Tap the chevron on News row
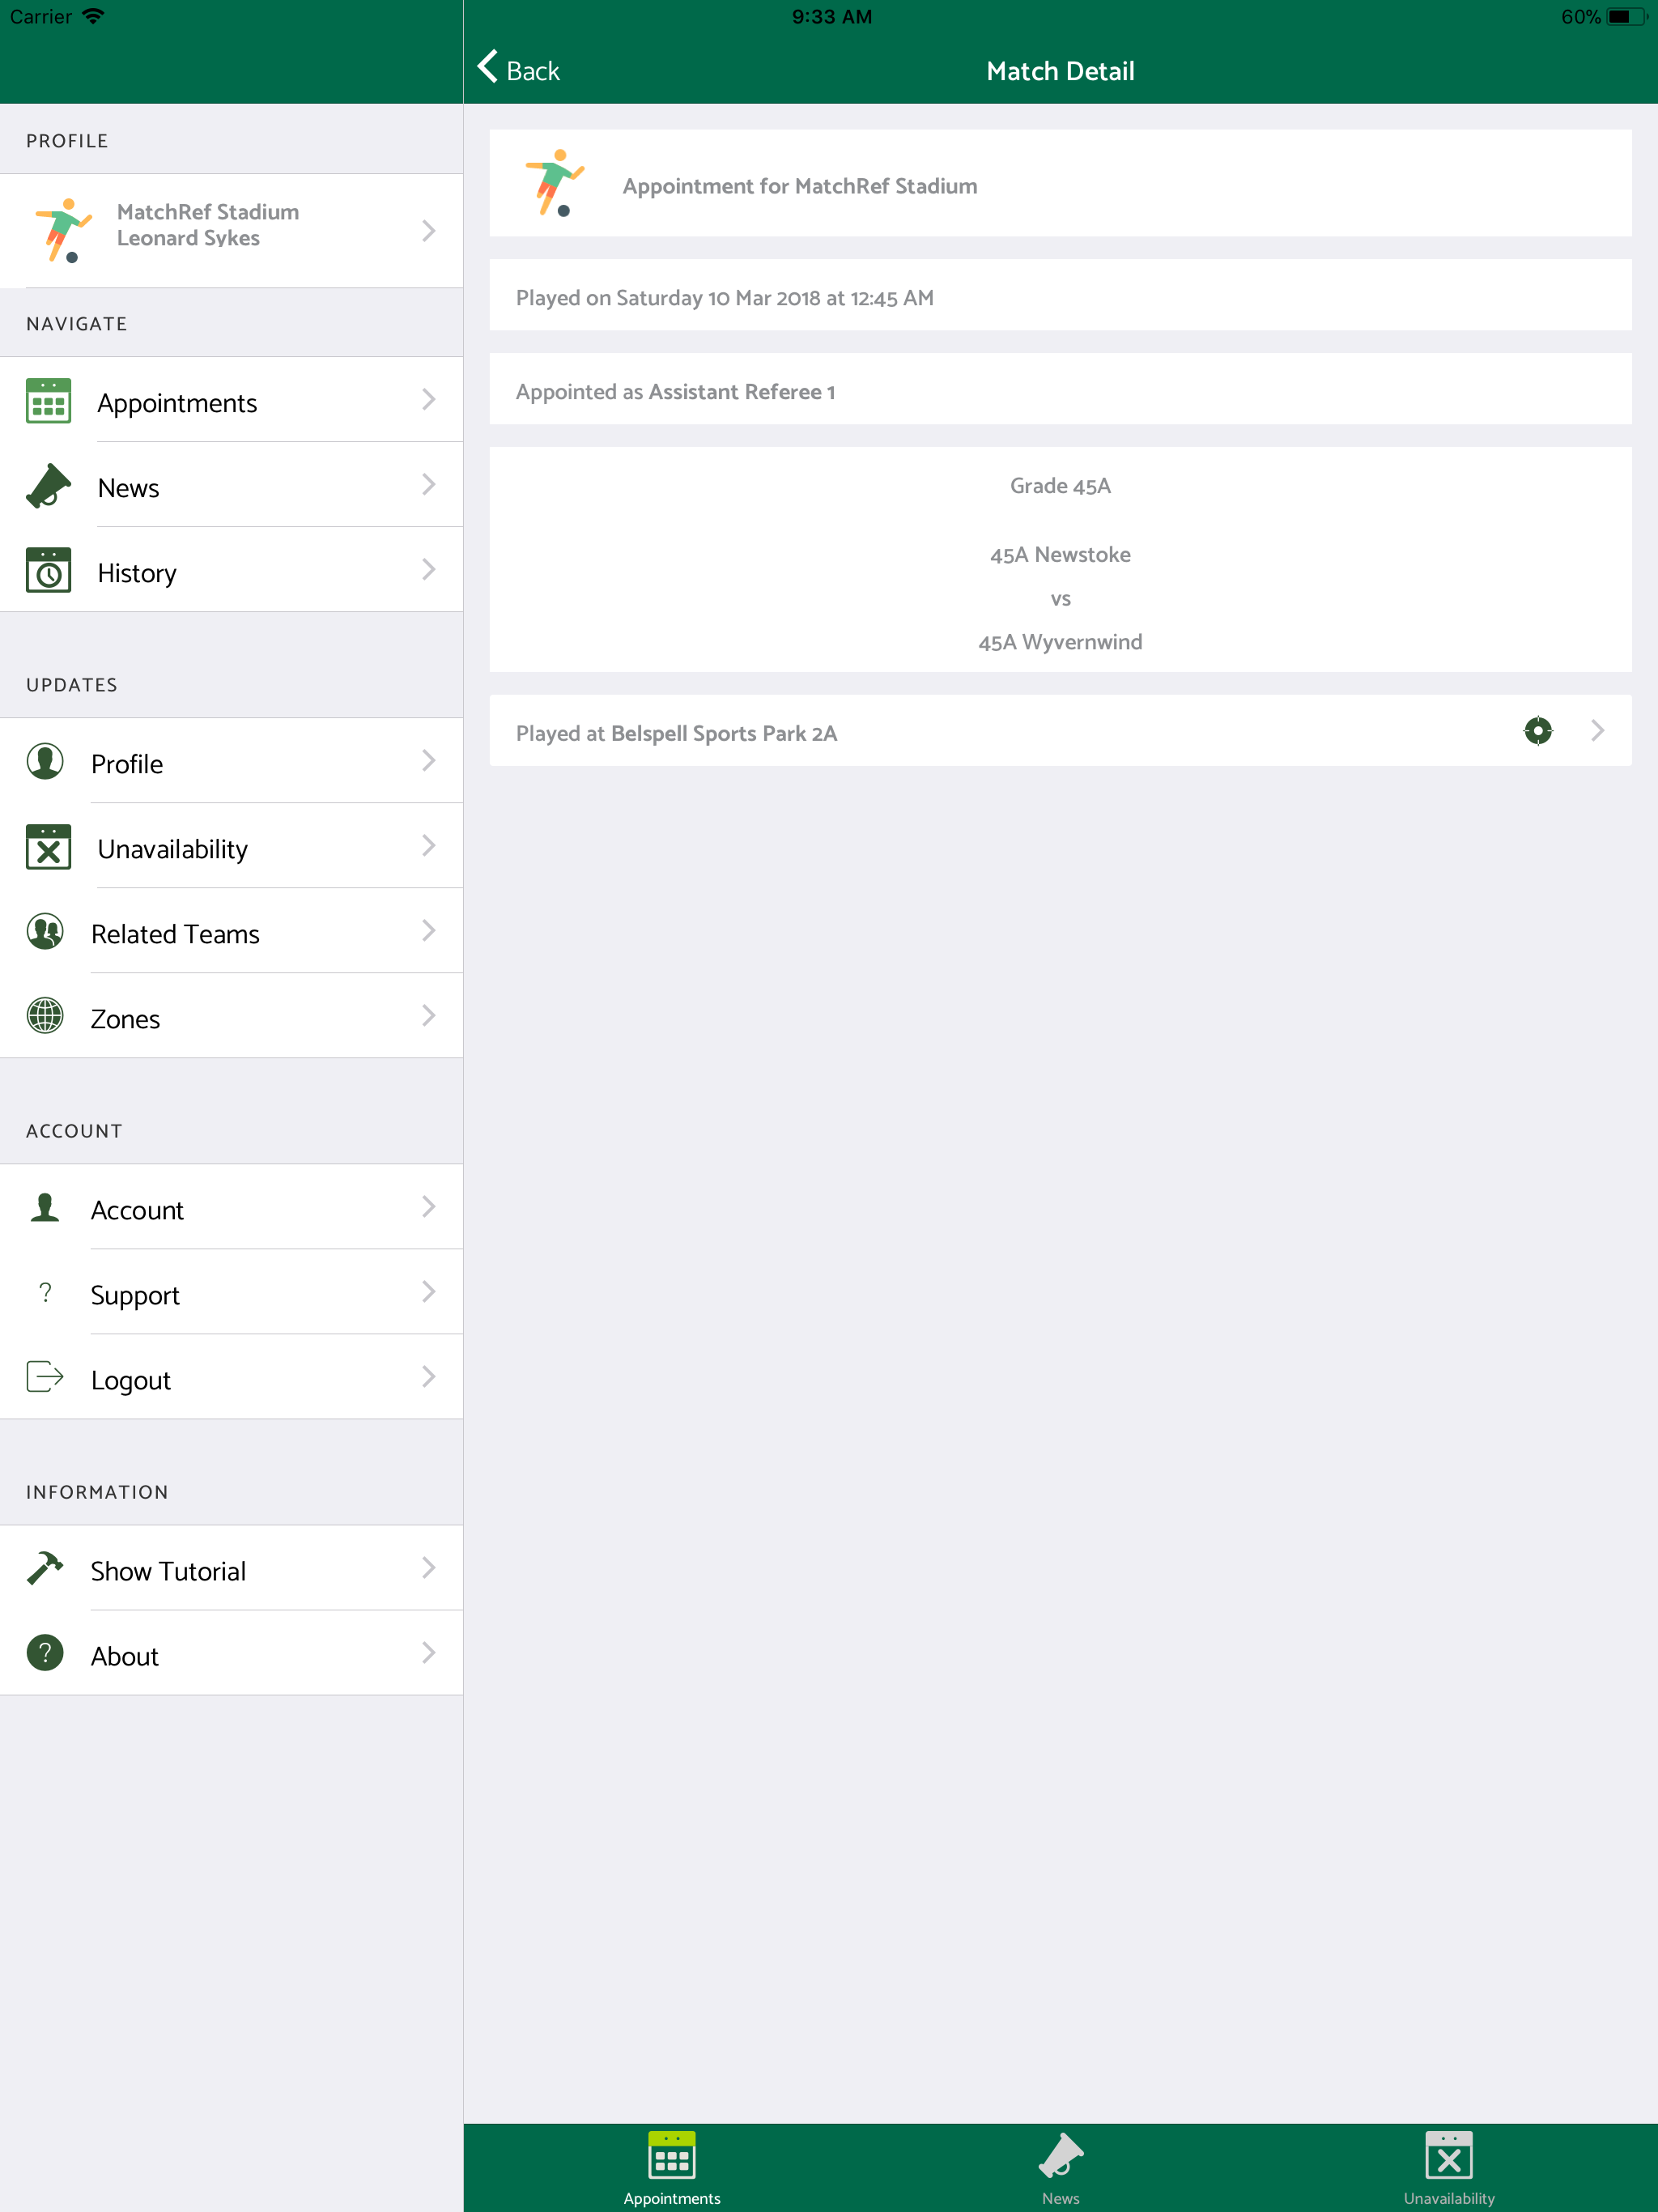Screen dimensions: 1658x2212 click(x=429, y=485)
